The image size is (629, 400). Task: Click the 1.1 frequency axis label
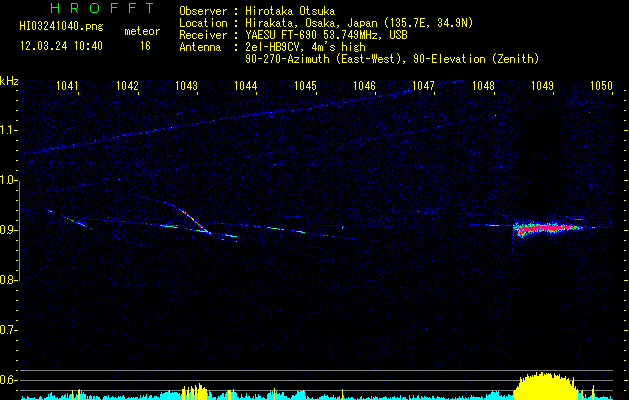[8, 130]
